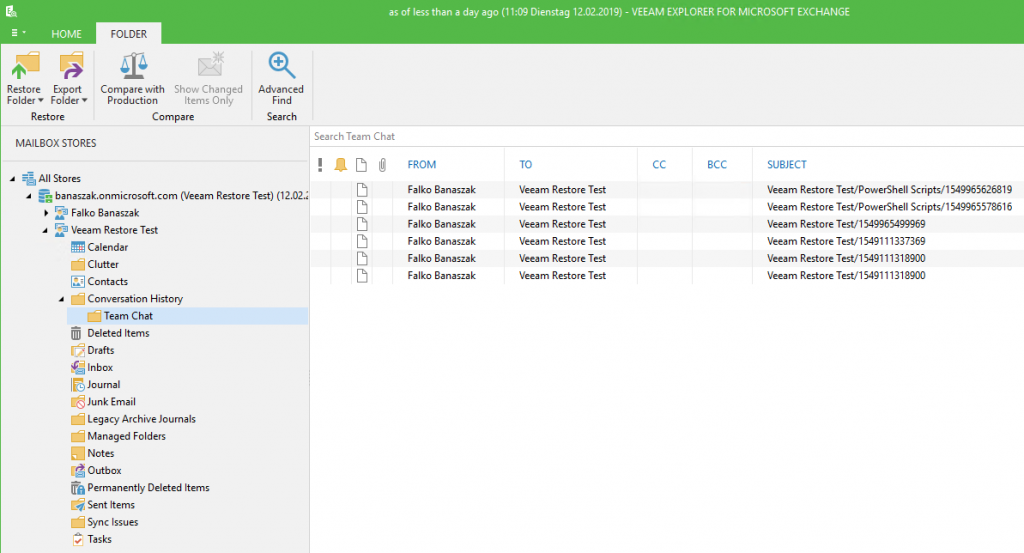Sort by attachment paperclip column
This screenshot has height=553, width=1024.
pos(382,165)
